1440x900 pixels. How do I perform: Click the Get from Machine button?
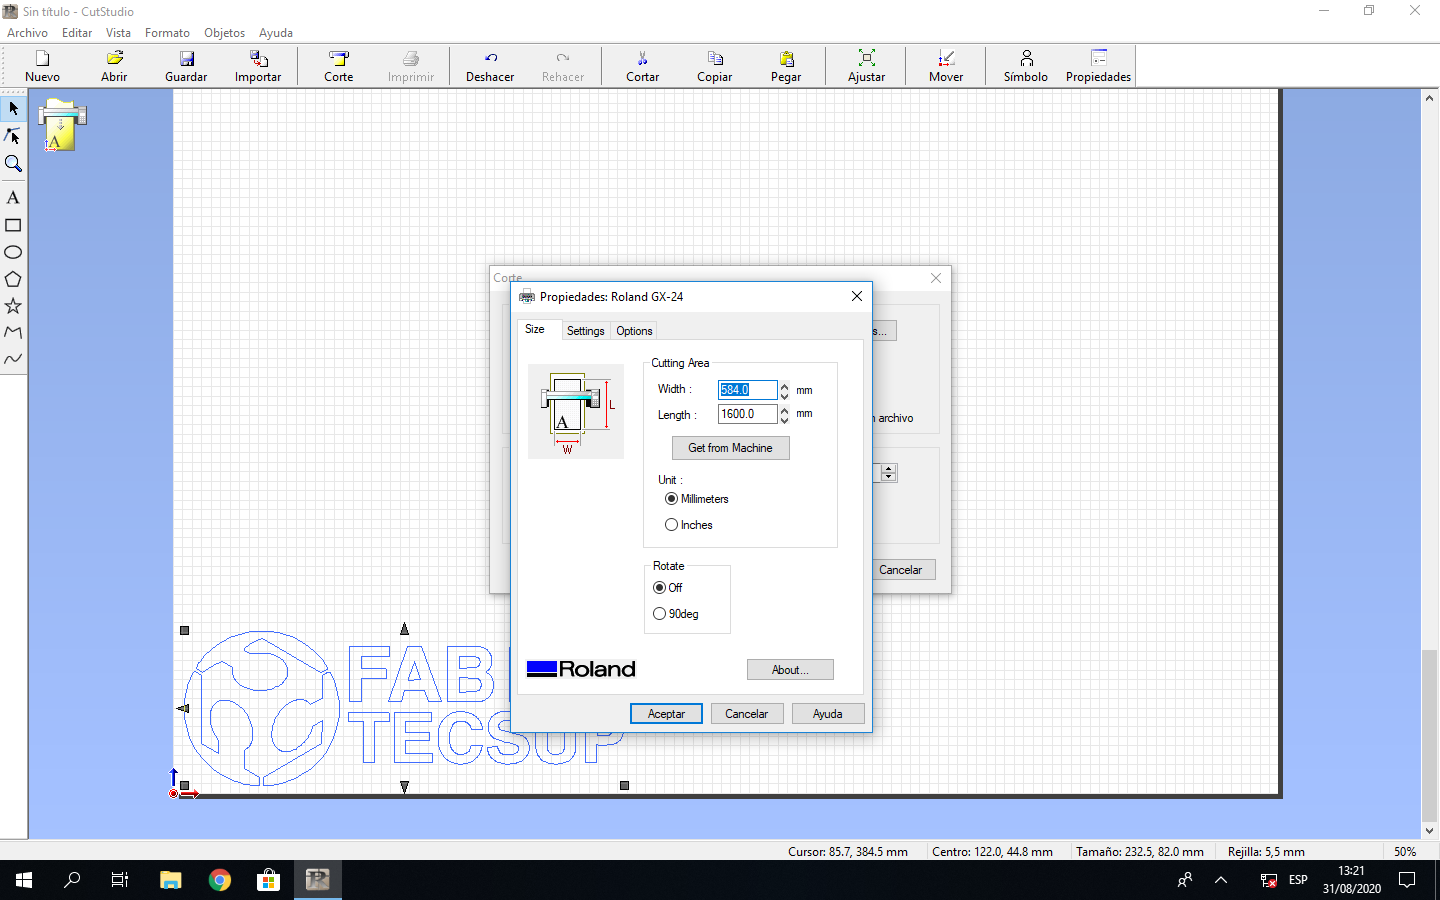point(731,448)
